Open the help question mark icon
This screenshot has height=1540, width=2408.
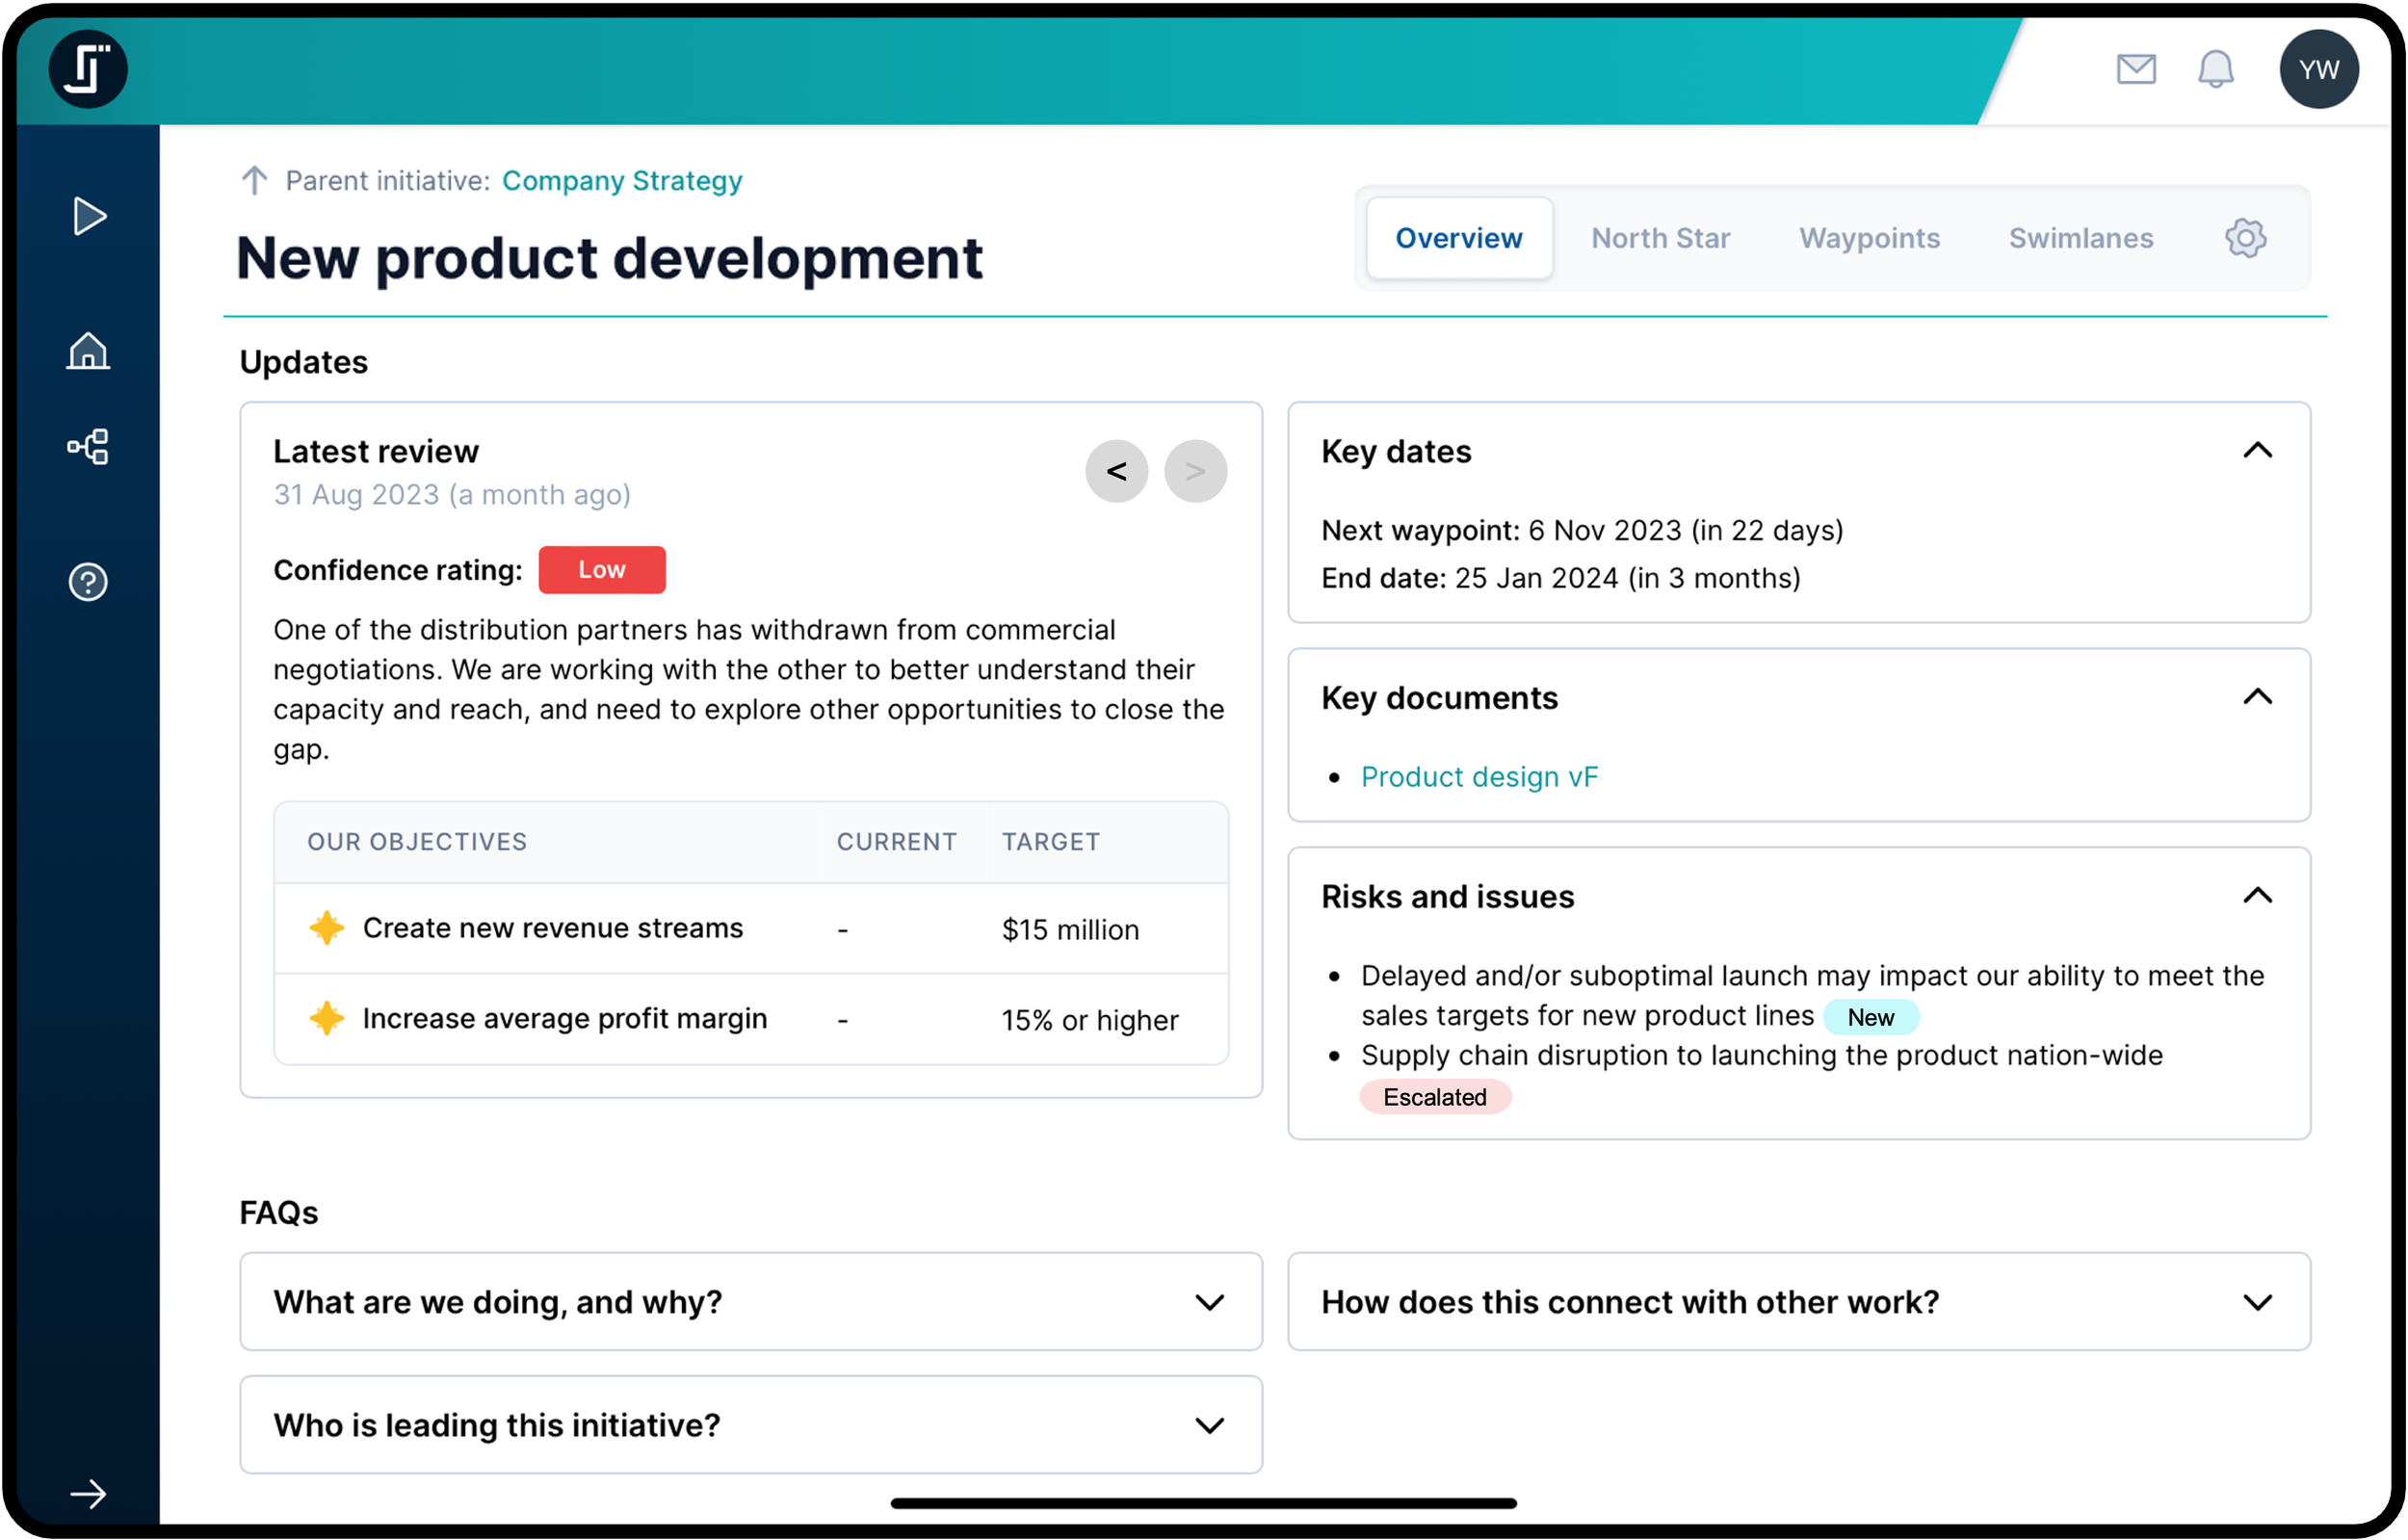[88, 582]
